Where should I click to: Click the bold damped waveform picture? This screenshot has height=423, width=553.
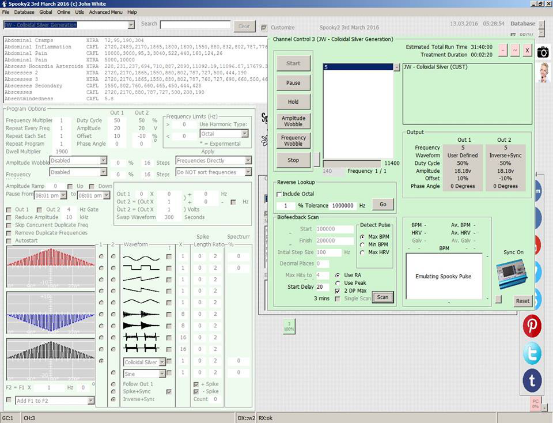tap(141, 325)
